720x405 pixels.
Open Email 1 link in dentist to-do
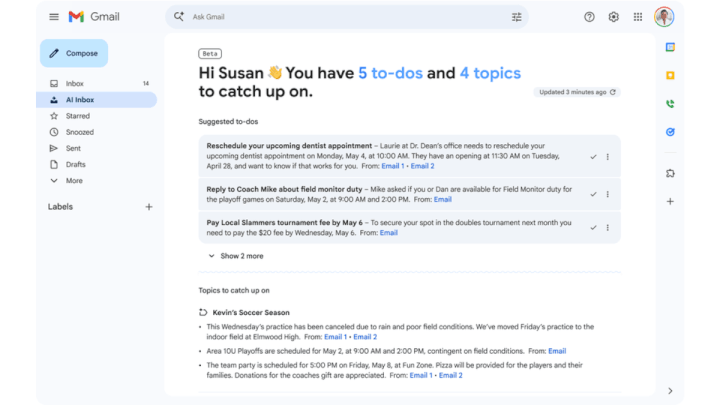point(393,166)
